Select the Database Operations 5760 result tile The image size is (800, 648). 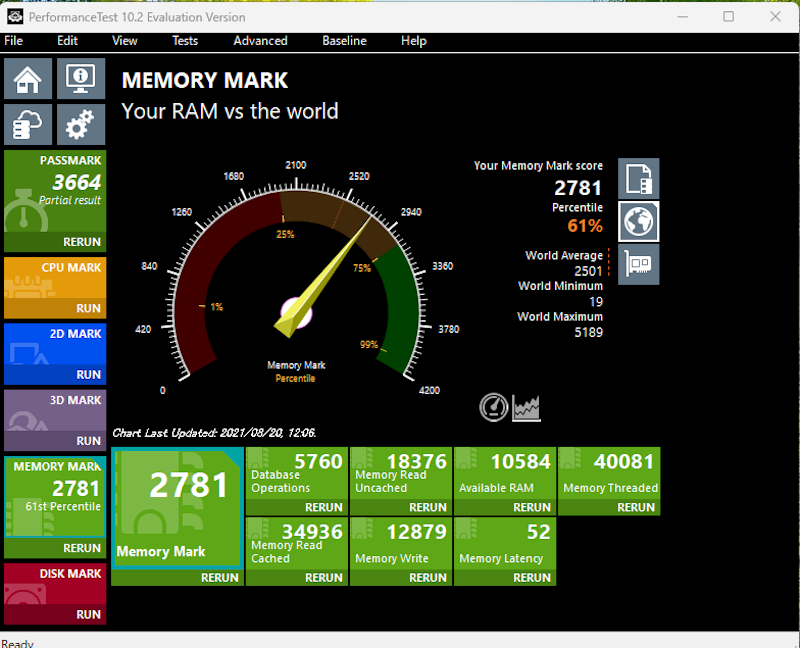point(297,473)
